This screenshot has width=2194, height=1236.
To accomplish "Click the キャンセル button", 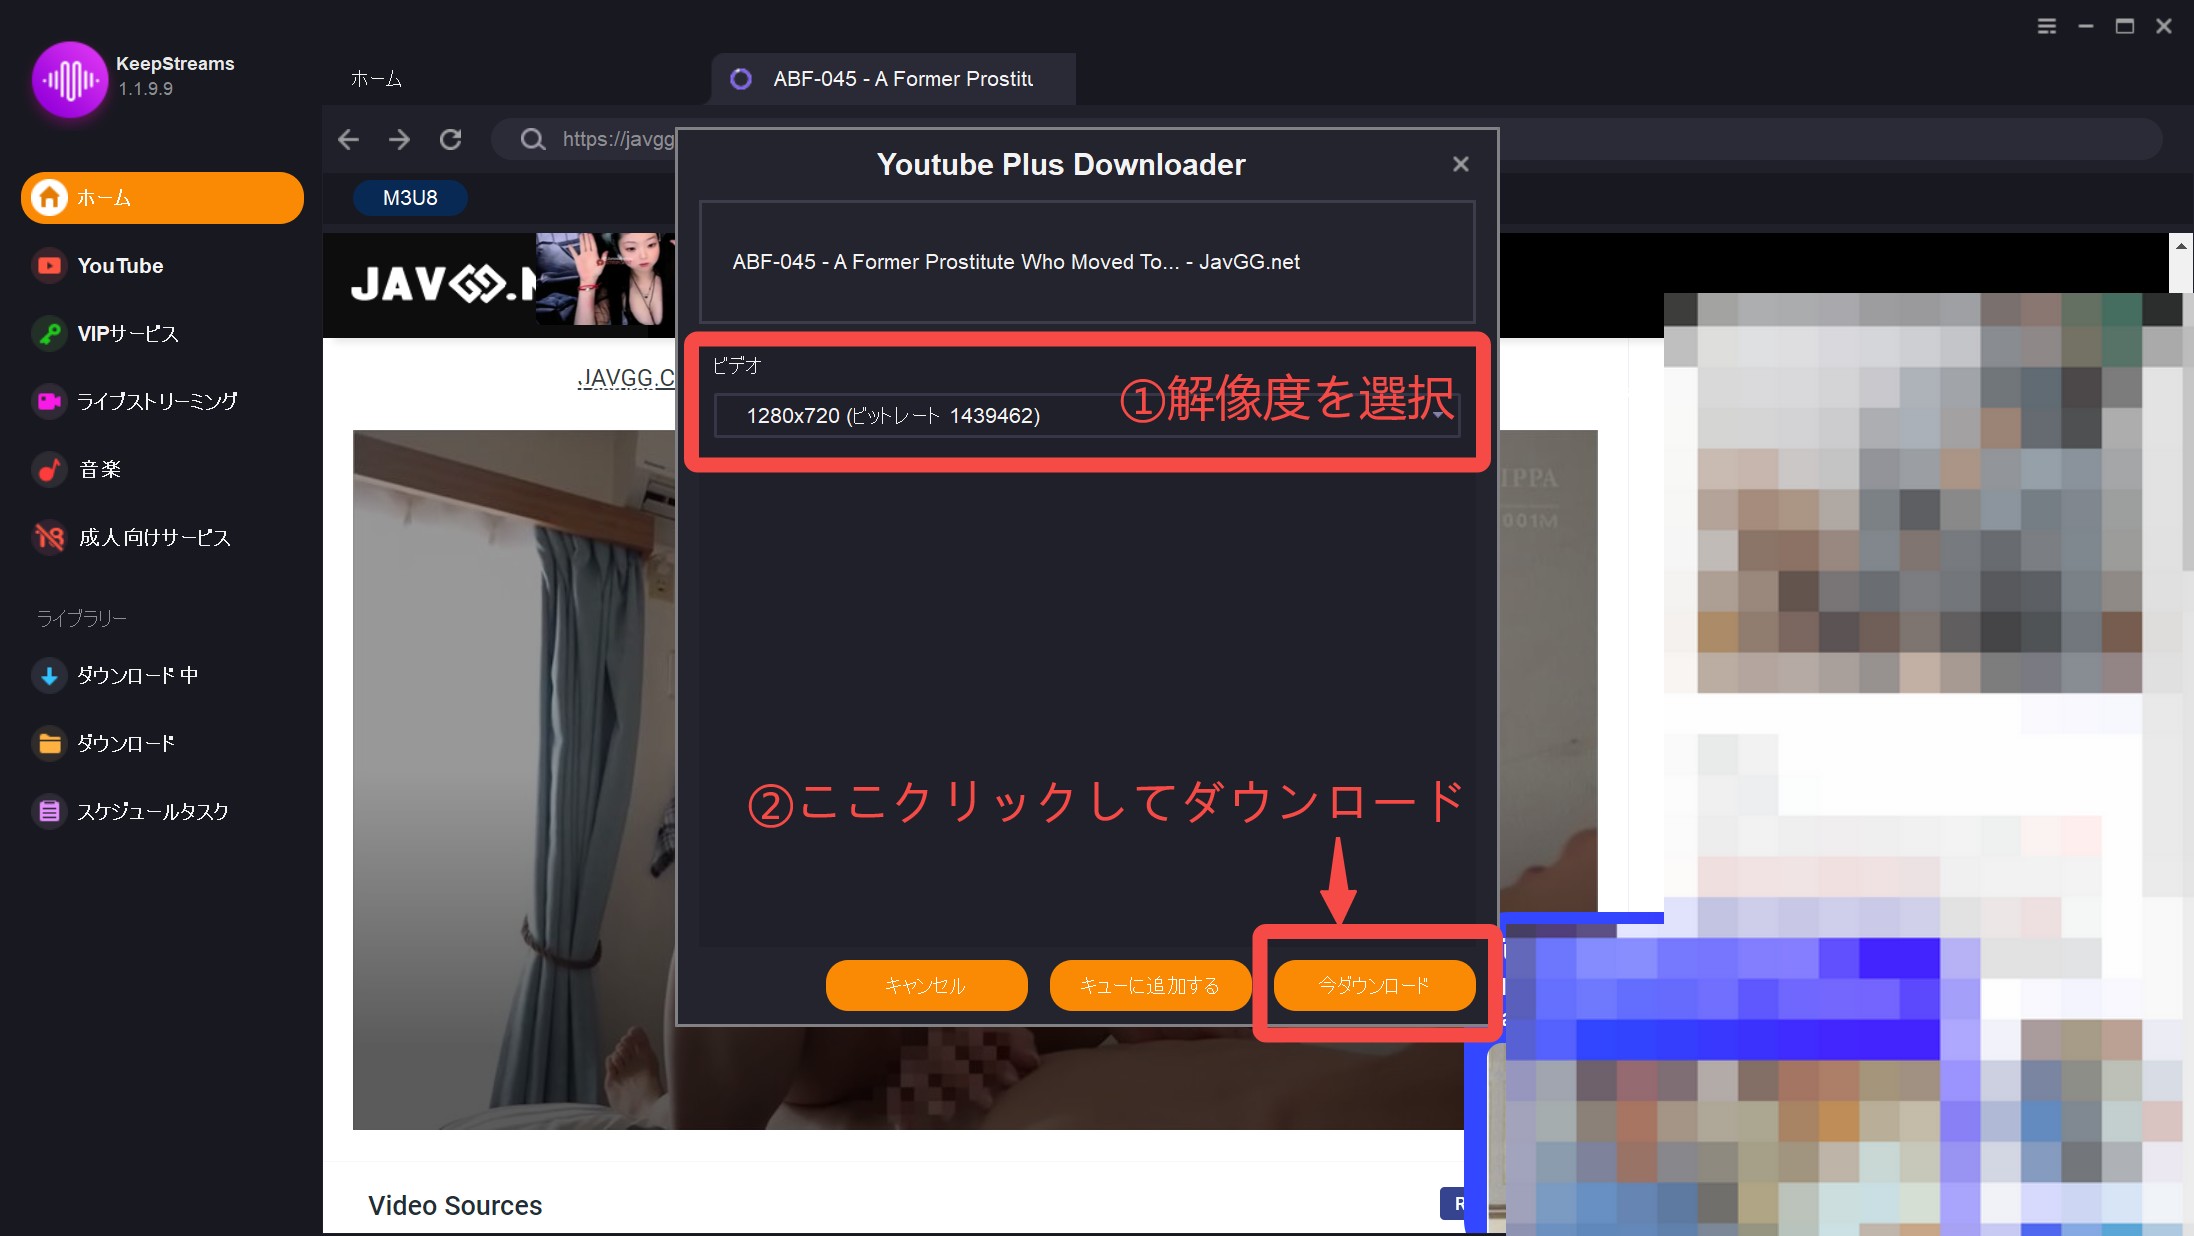I will 926,986.
